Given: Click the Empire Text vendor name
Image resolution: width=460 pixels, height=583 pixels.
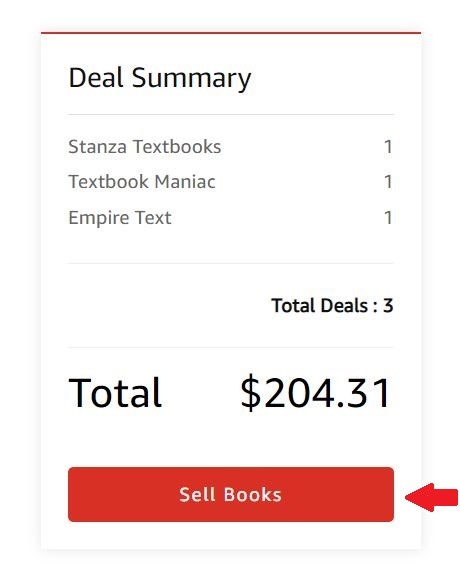Looking at the screenshot, I should [x=120, y=218].
